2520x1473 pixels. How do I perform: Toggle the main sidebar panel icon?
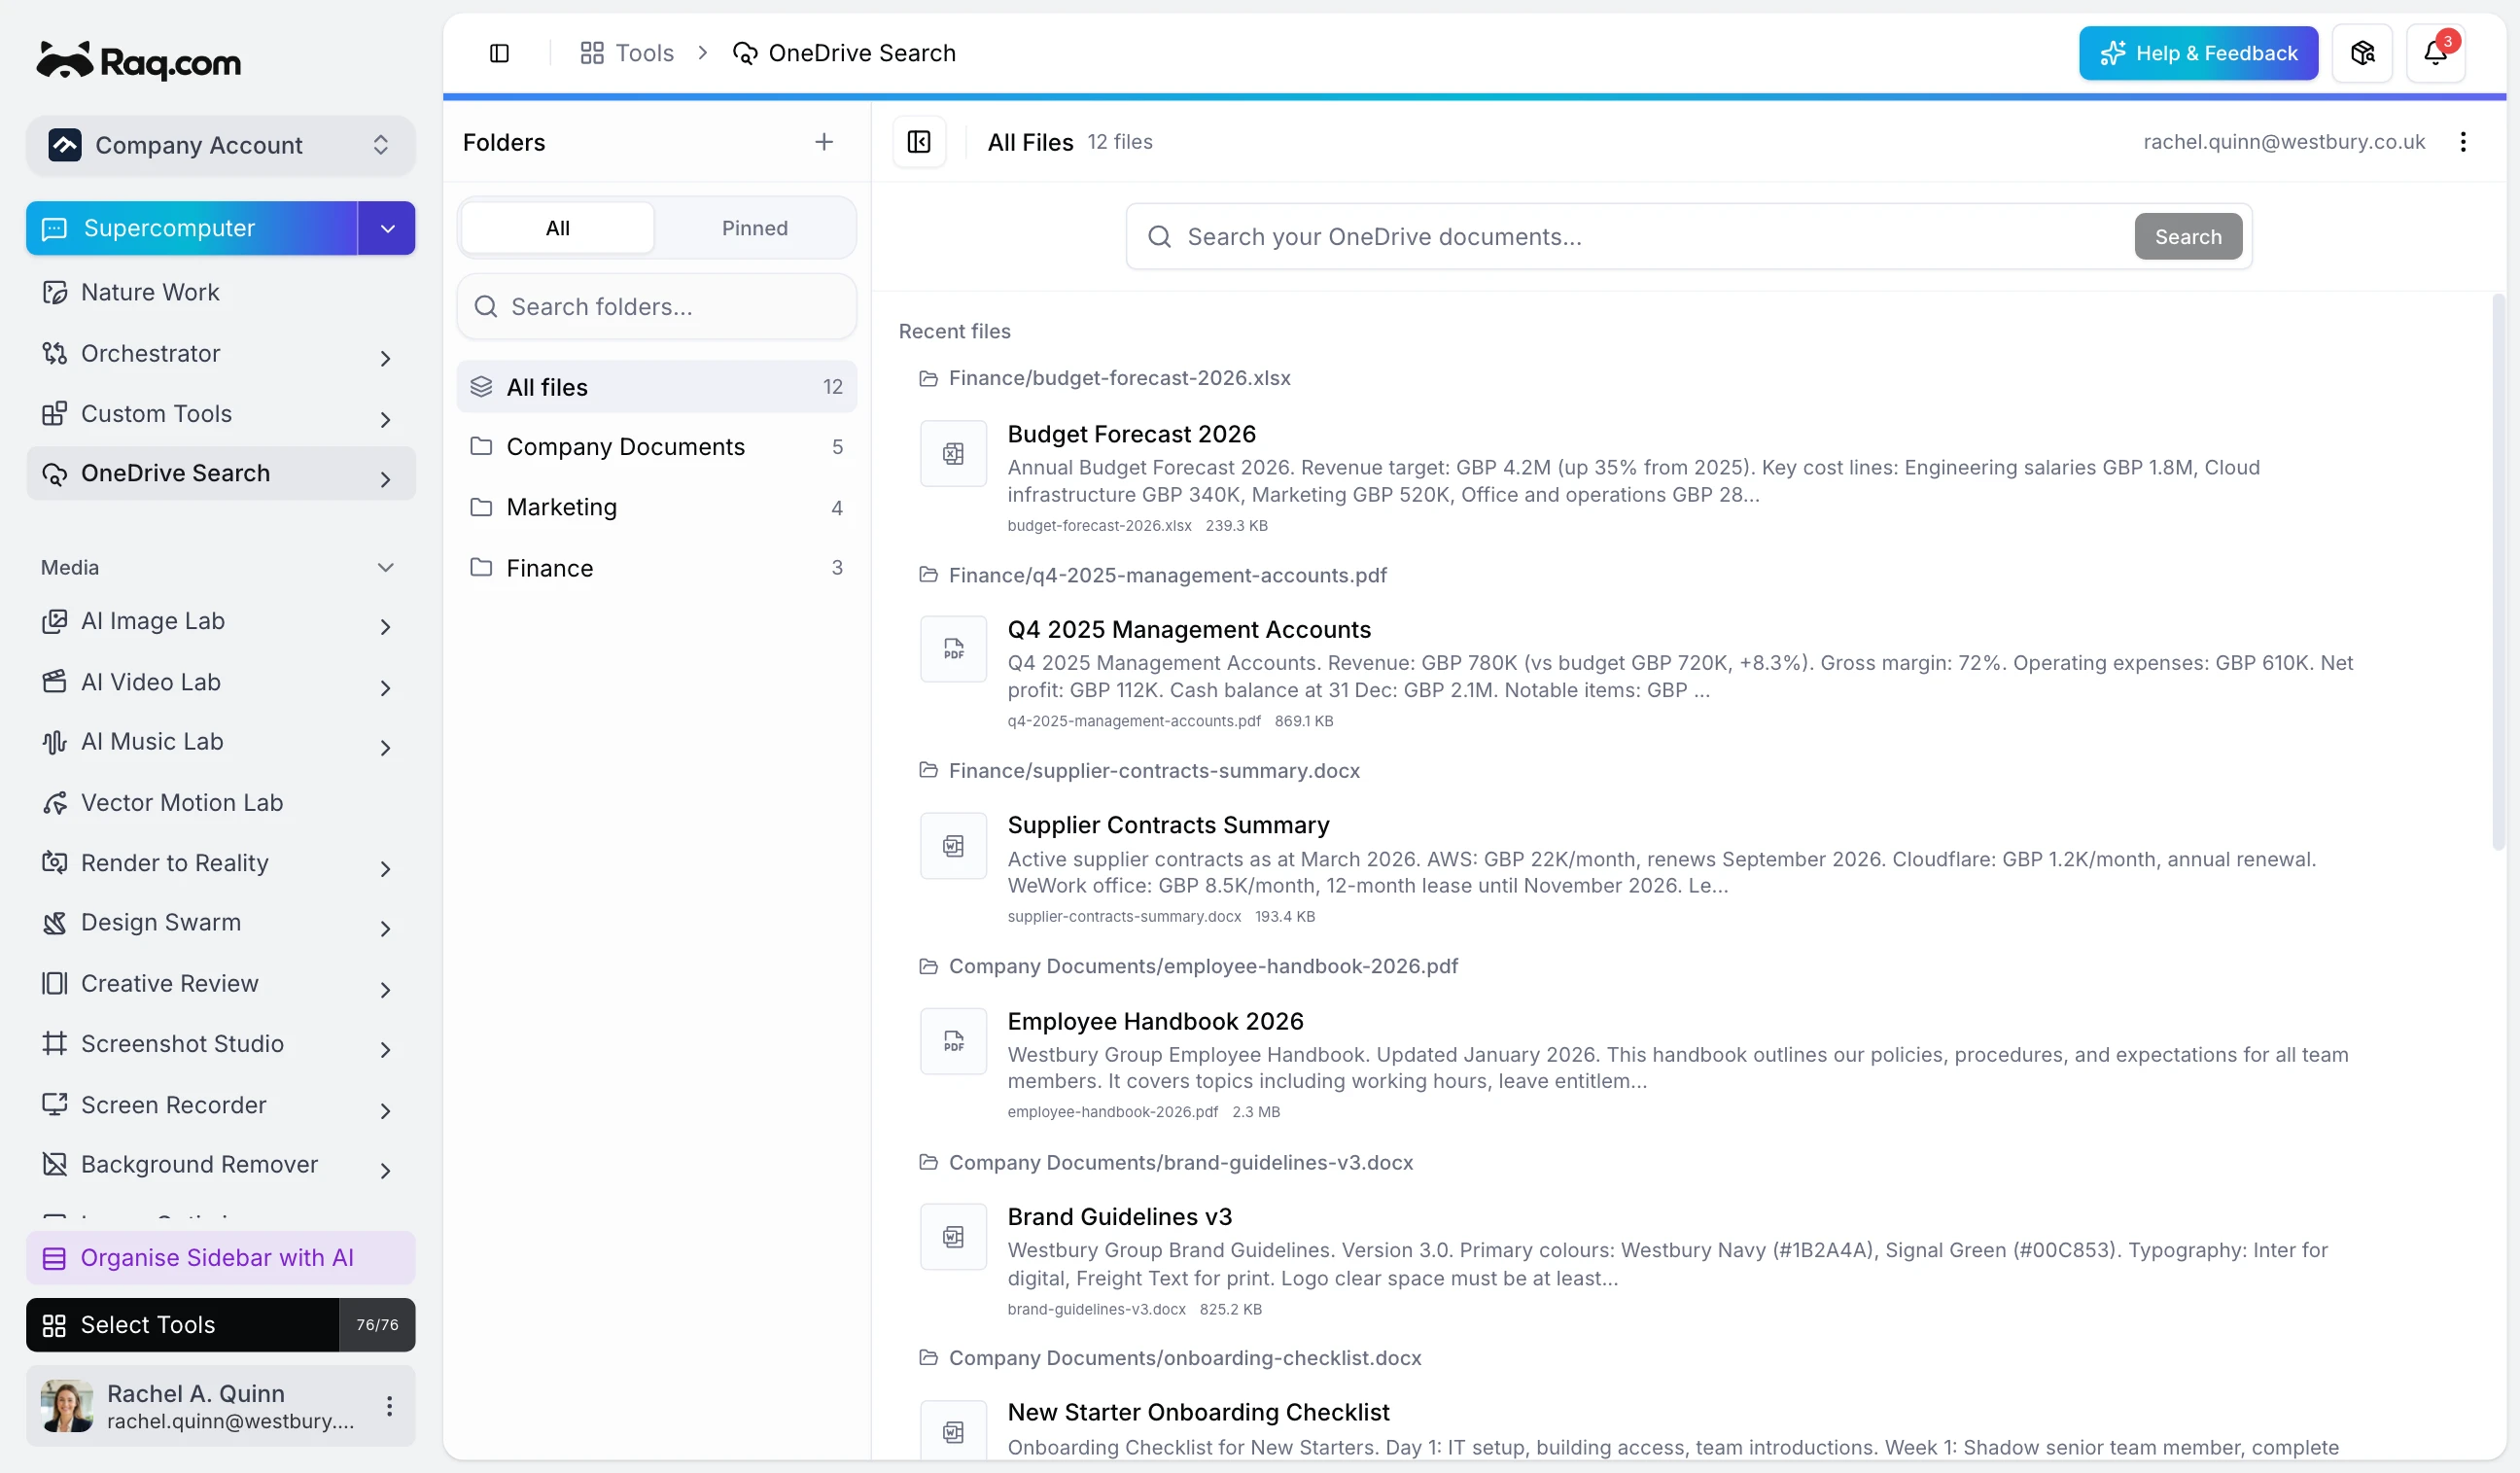click(499, 53)
